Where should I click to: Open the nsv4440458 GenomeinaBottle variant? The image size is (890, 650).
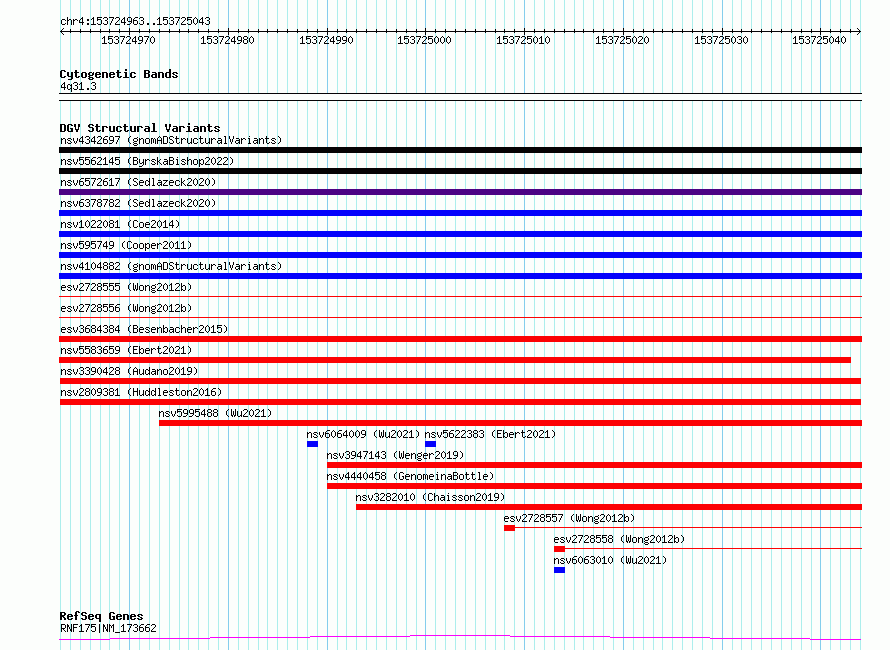[x=410, y=476]
